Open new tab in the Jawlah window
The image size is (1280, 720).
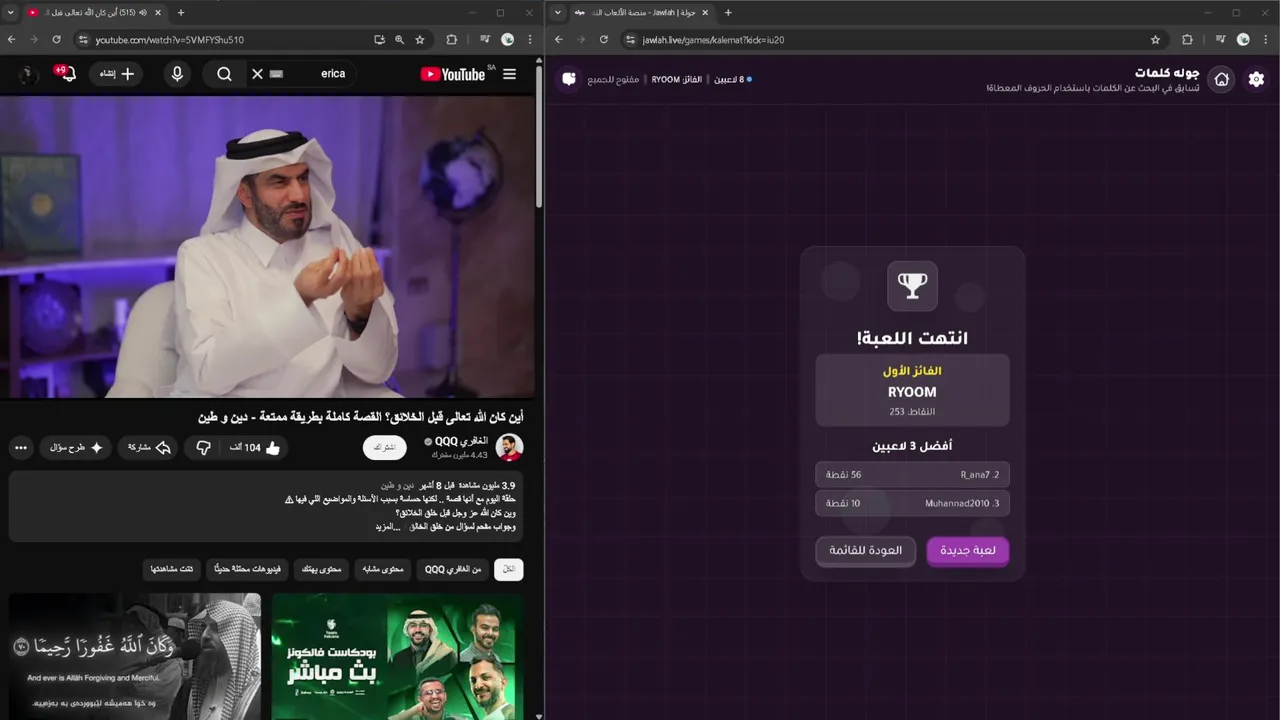pos(728,13)
